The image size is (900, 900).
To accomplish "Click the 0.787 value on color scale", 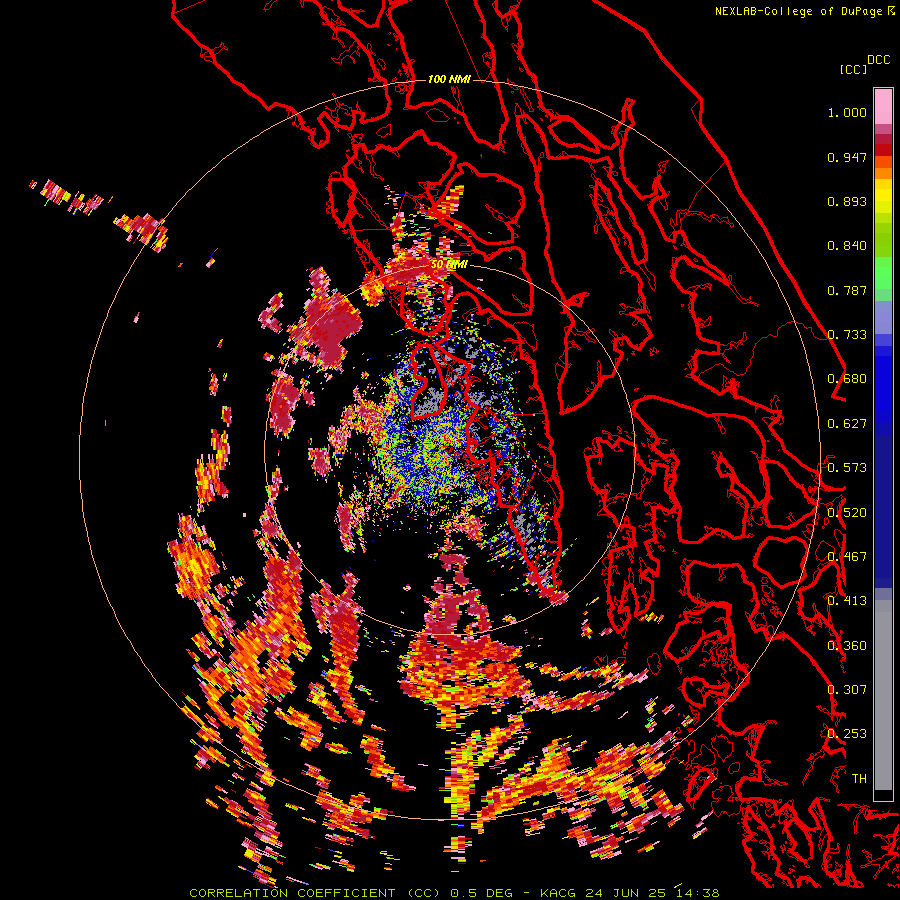I will [847, 290].
